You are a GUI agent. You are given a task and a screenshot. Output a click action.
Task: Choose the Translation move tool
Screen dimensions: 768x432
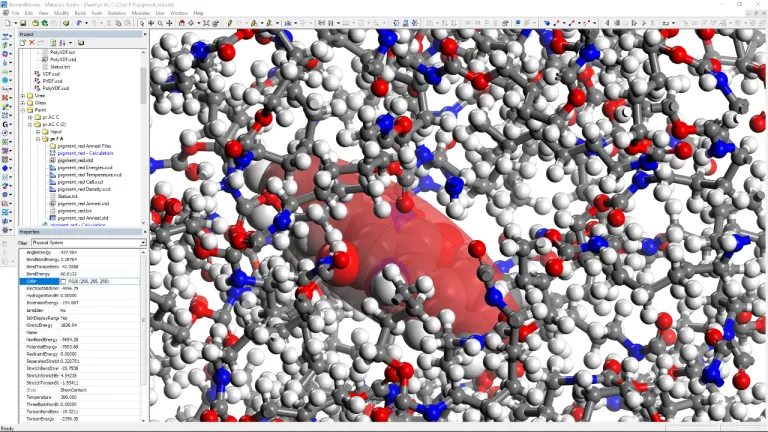click(x=168, y=23)
